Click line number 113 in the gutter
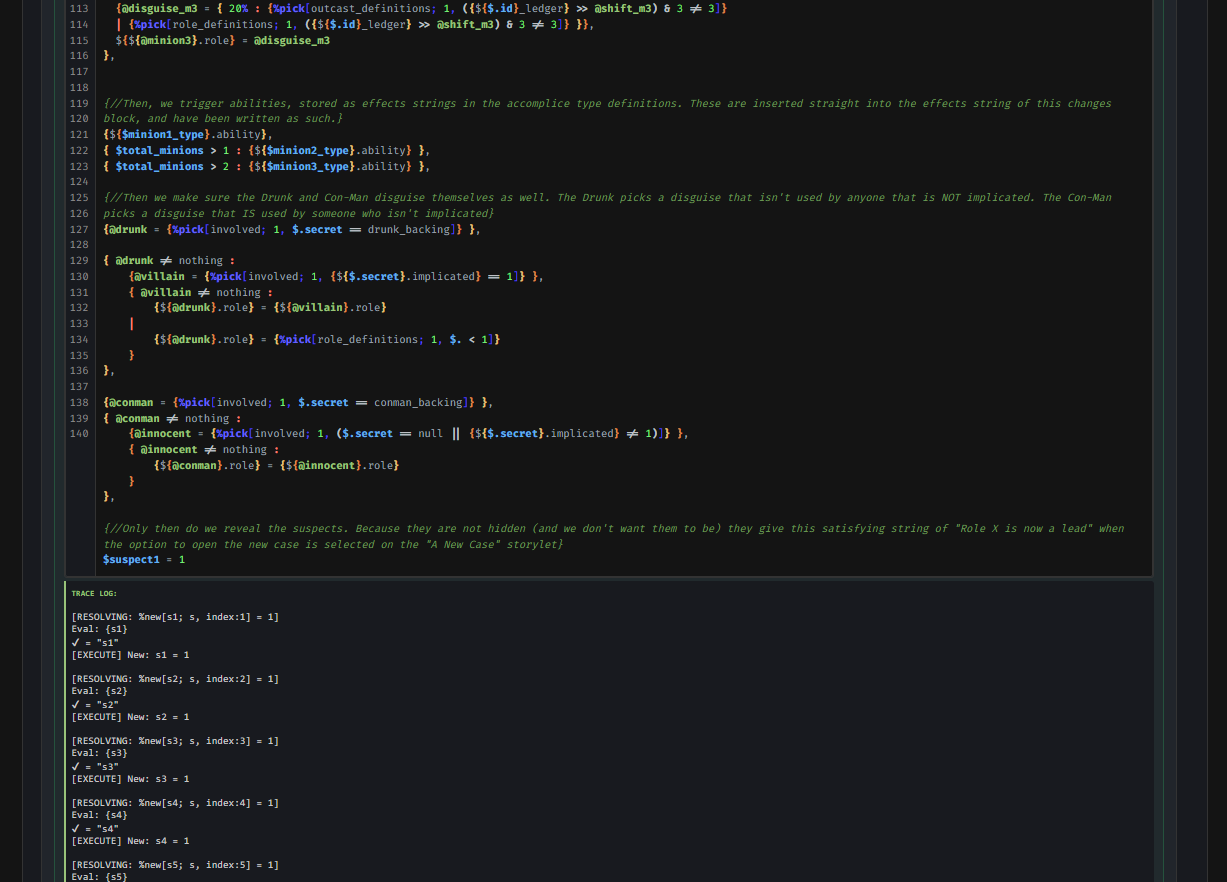 (79, 8)
